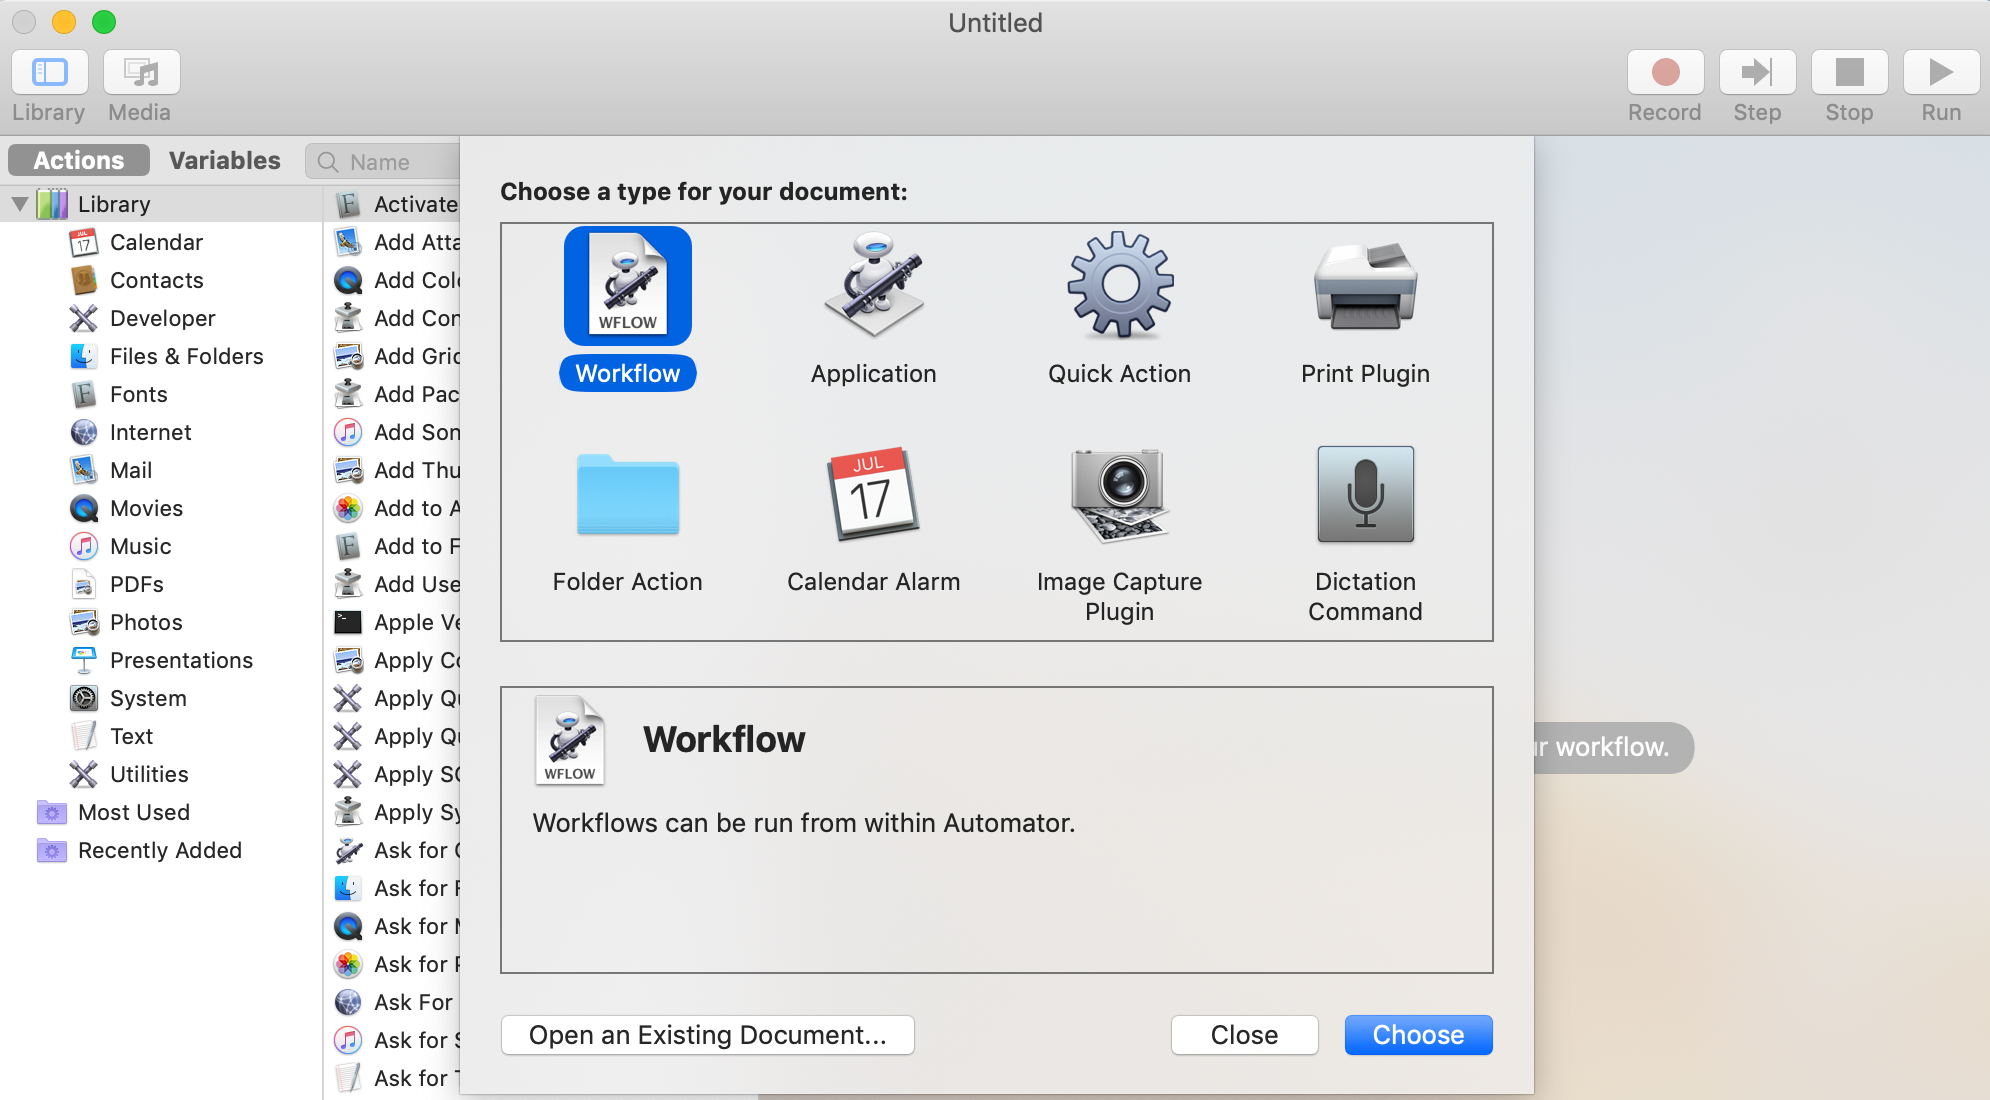Image resolution: width=1990 pixels, height=1100 pixels.
Task: Collapse the Library disclosure triangle
Action: 19,204
